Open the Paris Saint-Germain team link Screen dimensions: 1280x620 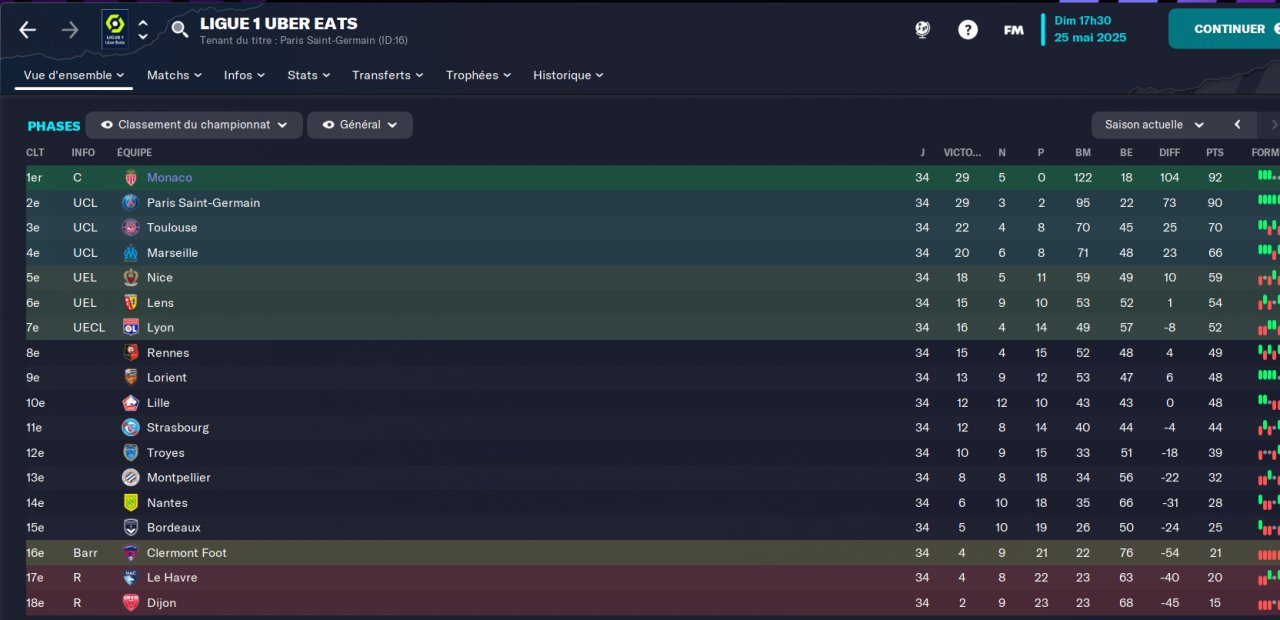click(x=203, y=203)
